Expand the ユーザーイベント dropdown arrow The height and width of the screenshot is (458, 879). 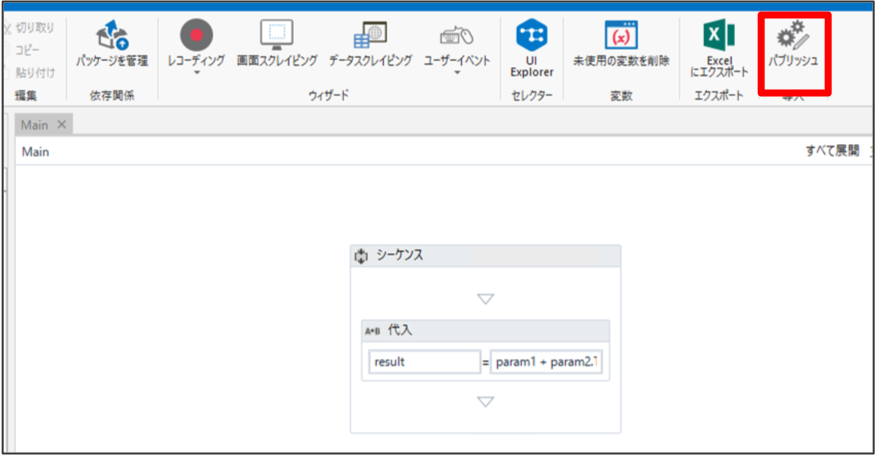coord(457,73)
